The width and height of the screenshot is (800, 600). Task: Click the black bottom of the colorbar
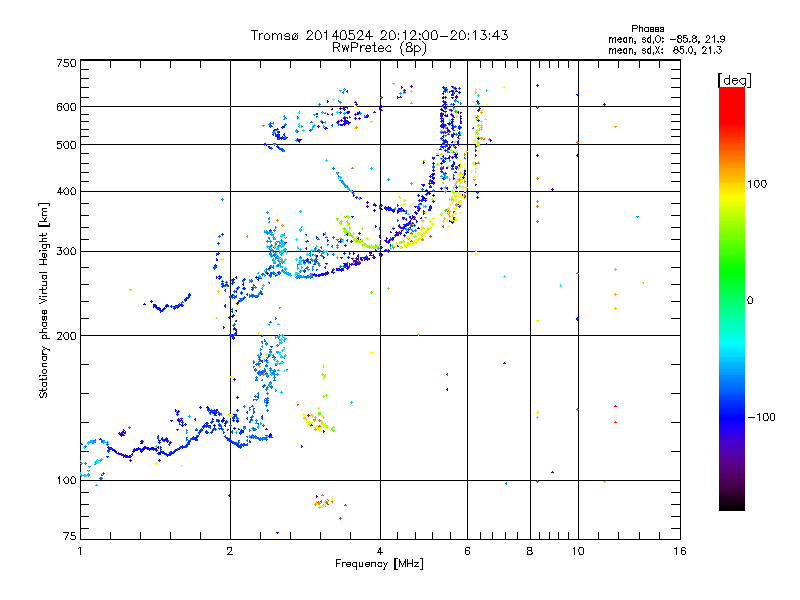tap(732, 503)
